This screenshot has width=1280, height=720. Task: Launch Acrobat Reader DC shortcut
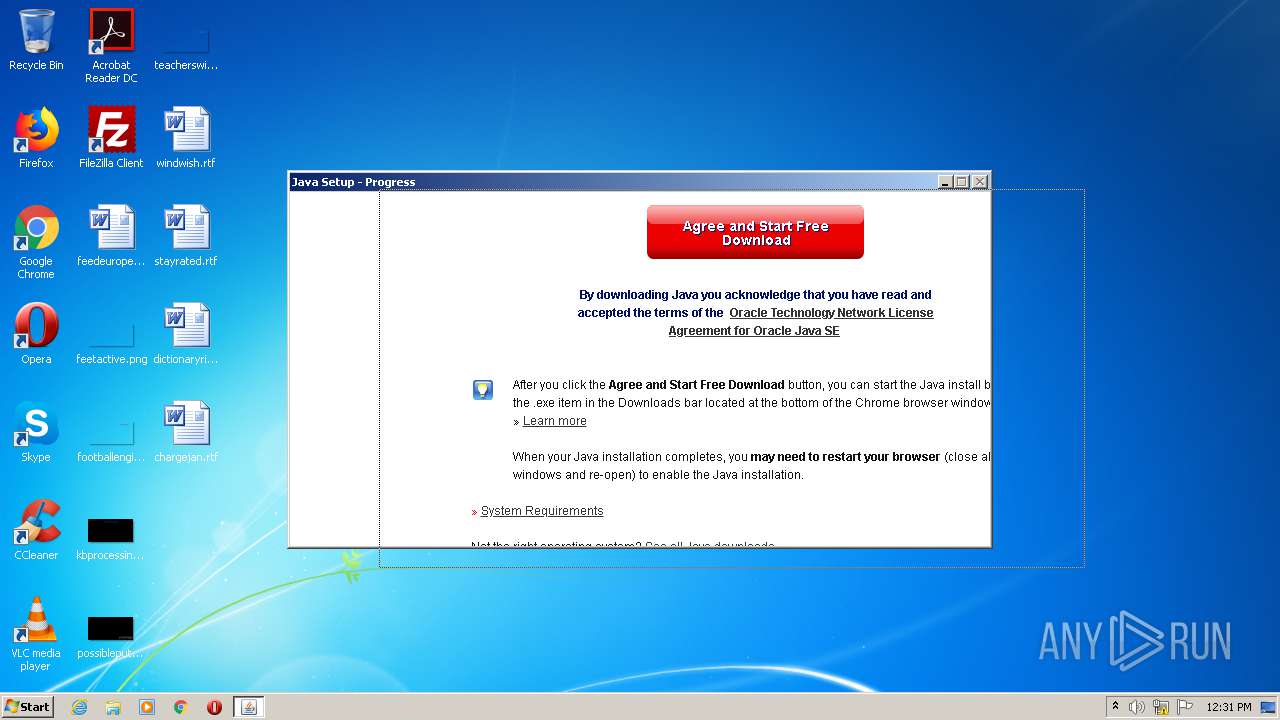click(x=111, y=46)
